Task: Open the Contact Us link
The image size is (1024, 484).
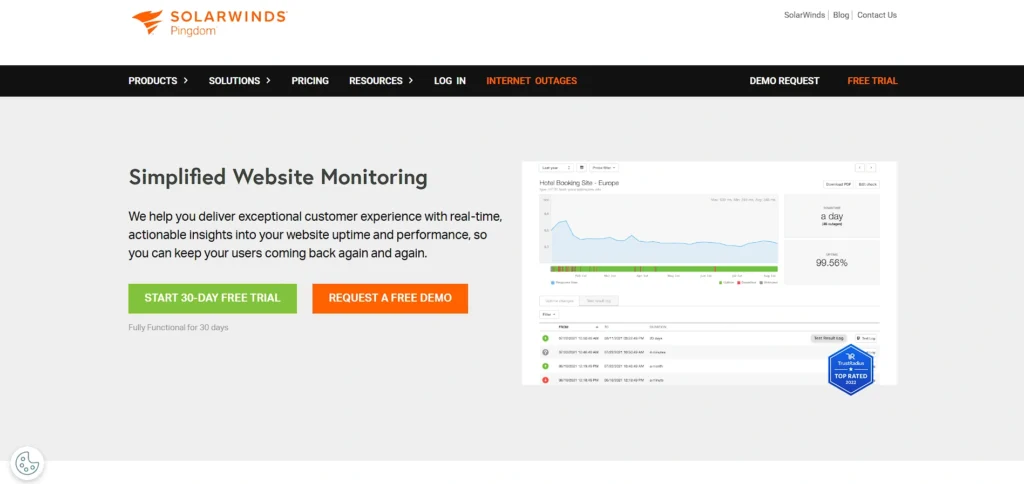Action: pyautogui.click(x=877, y=15)
